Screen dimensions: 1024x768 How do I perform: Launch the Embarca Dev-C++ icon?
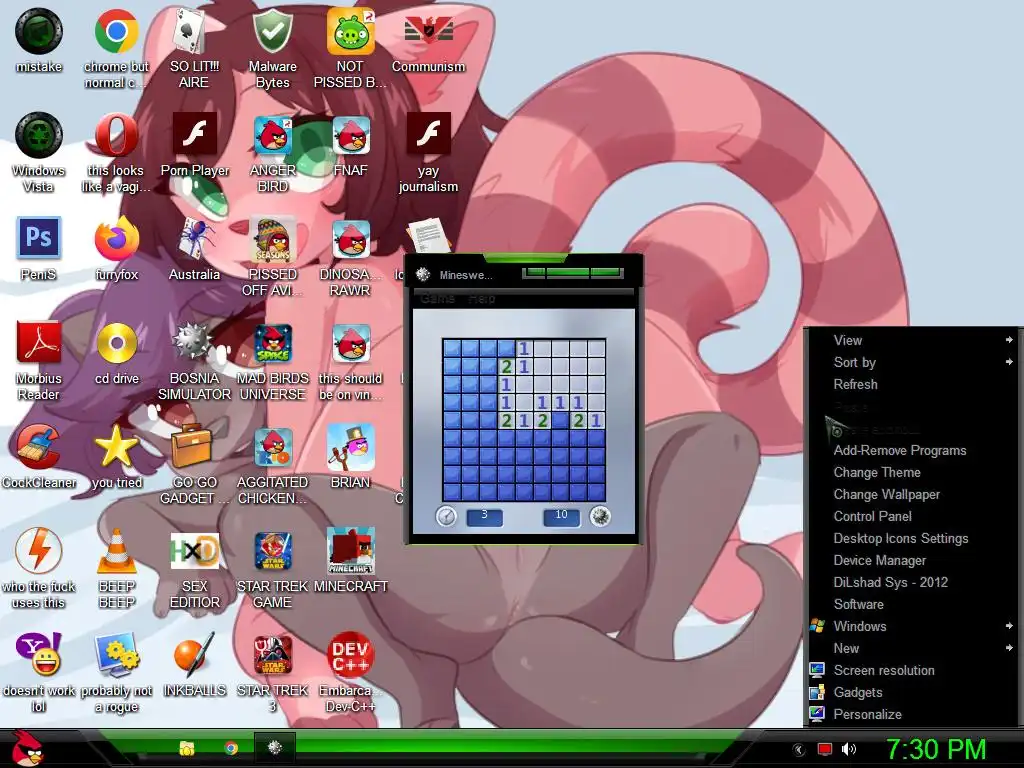click(x=351, y=655)
